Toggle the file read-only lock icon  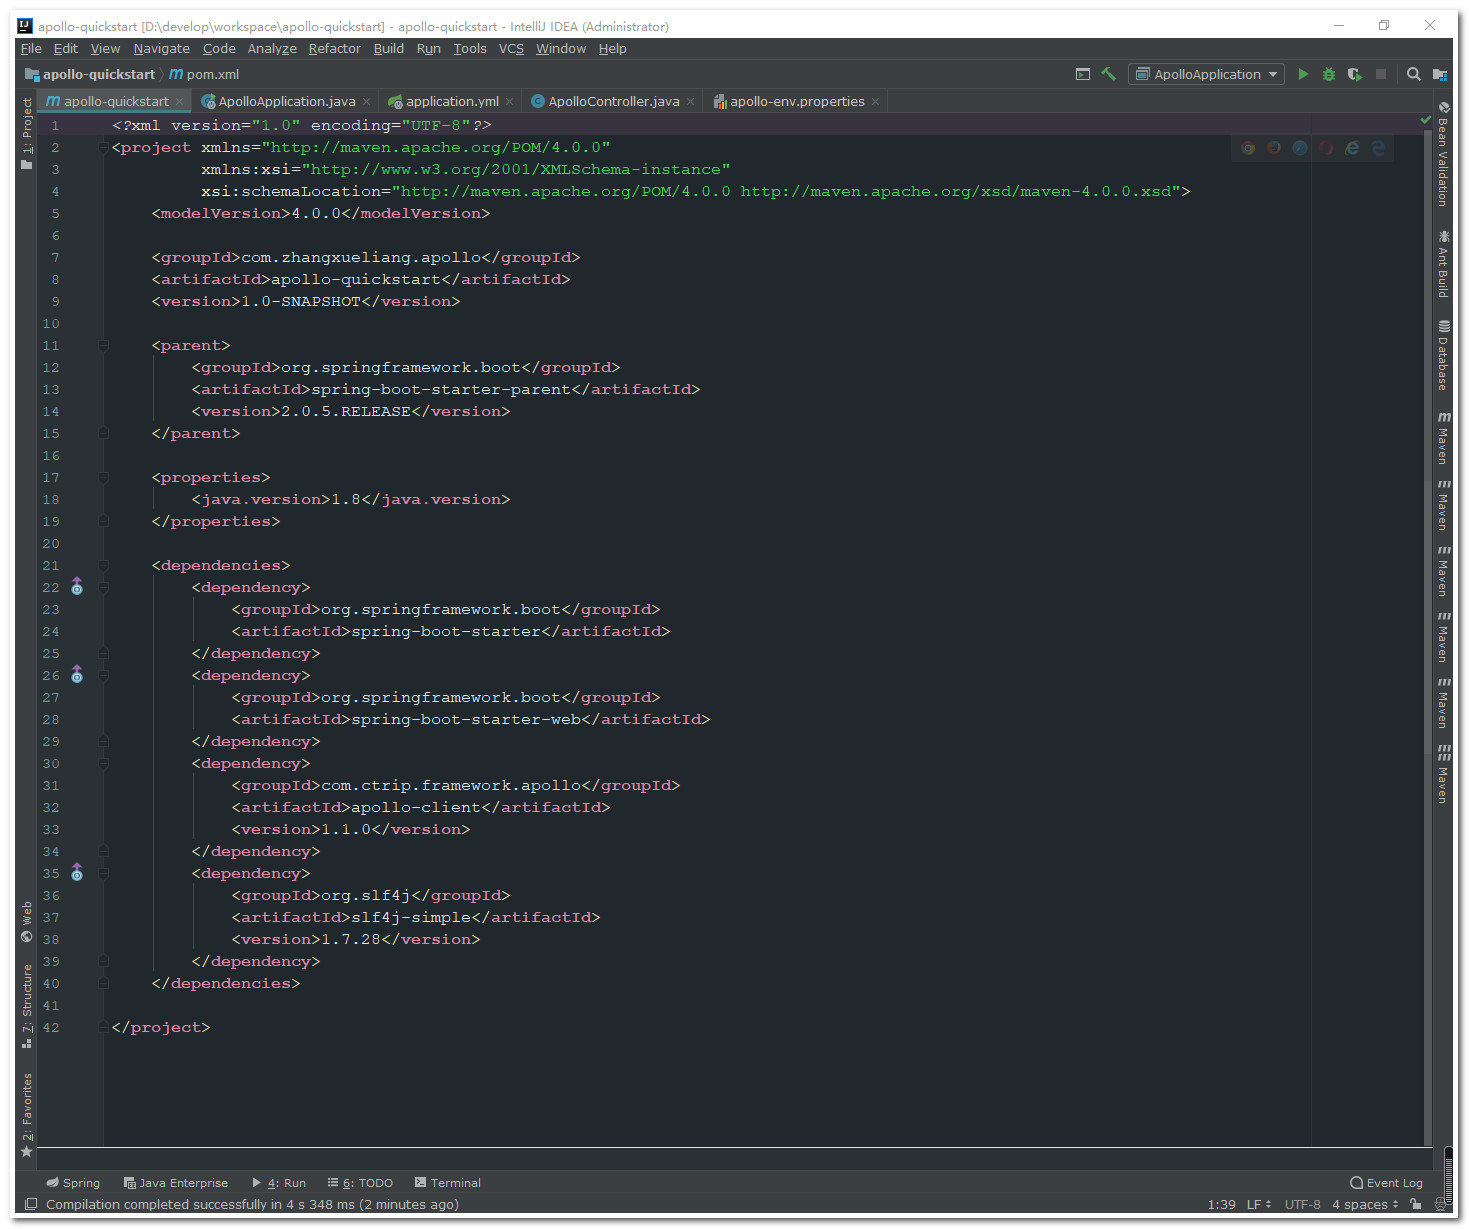[x=1416, y=1204]
